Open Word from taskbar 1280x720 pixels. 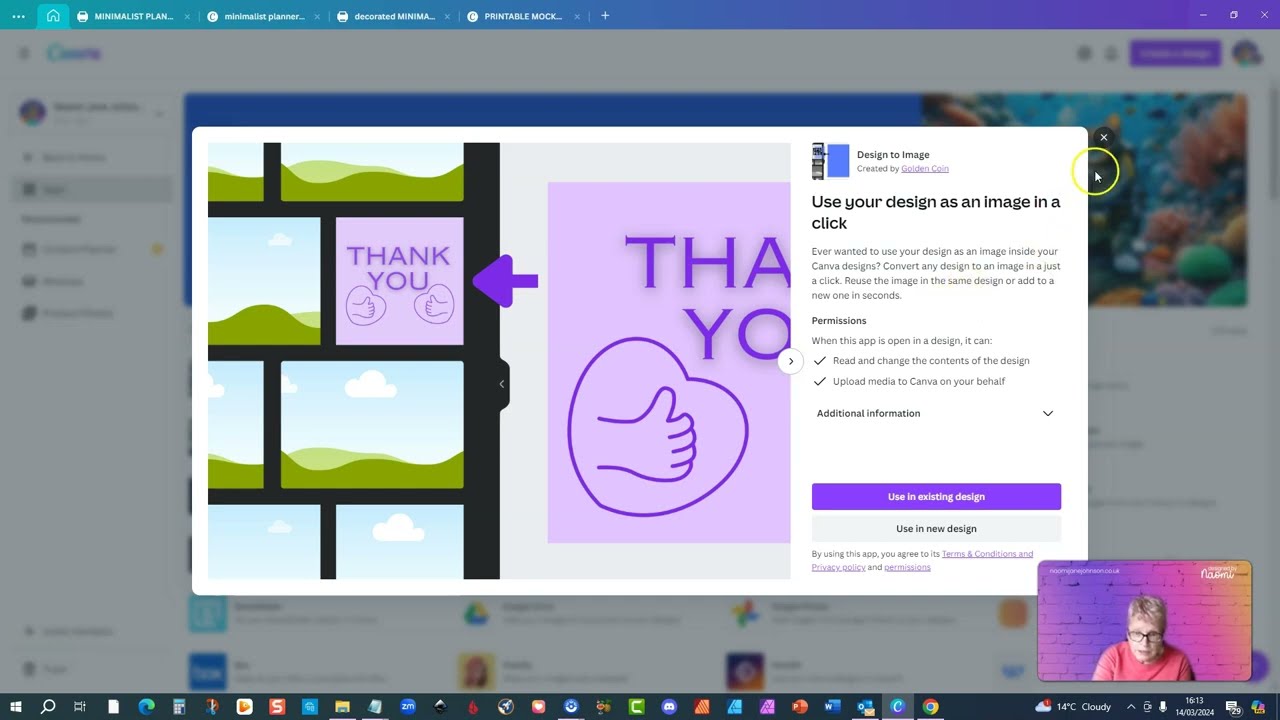(x=832, y=707)
